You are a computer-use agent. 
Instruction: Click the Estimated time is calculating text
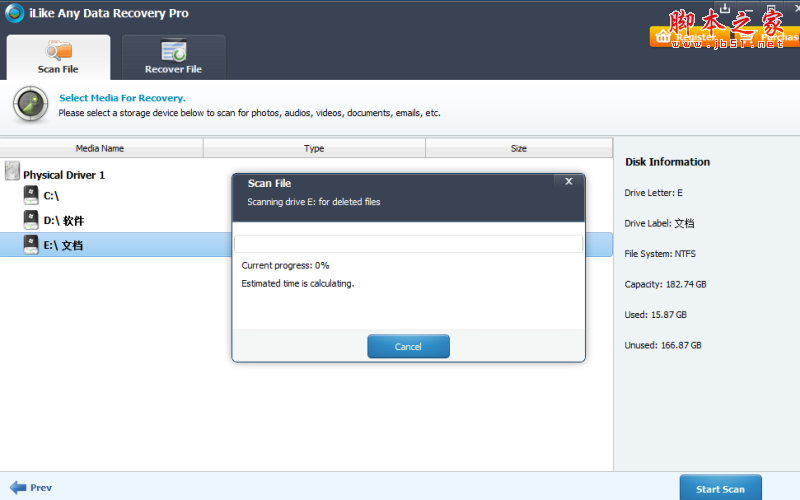(x=297, y=283)
